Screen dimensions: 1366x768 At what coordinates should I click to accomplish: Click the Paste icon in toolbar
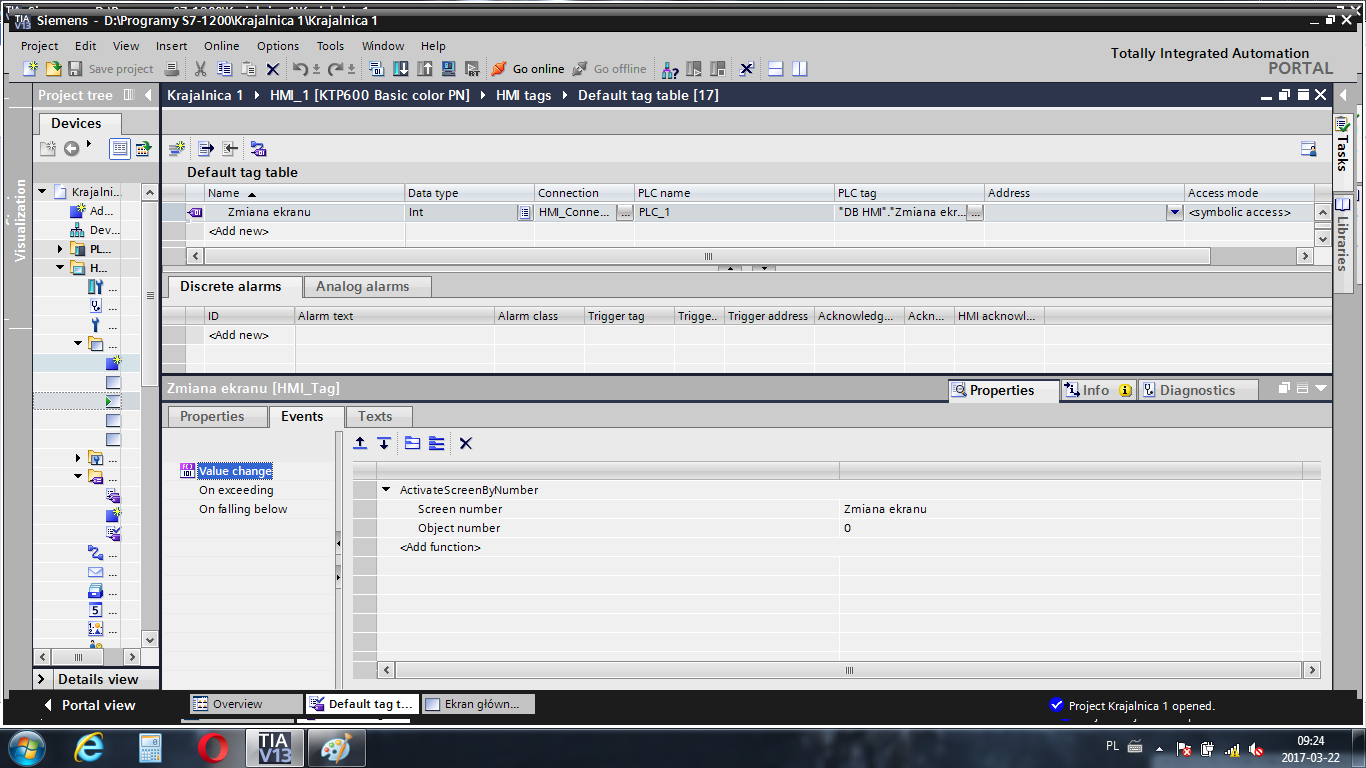click(x=248, y=69)
